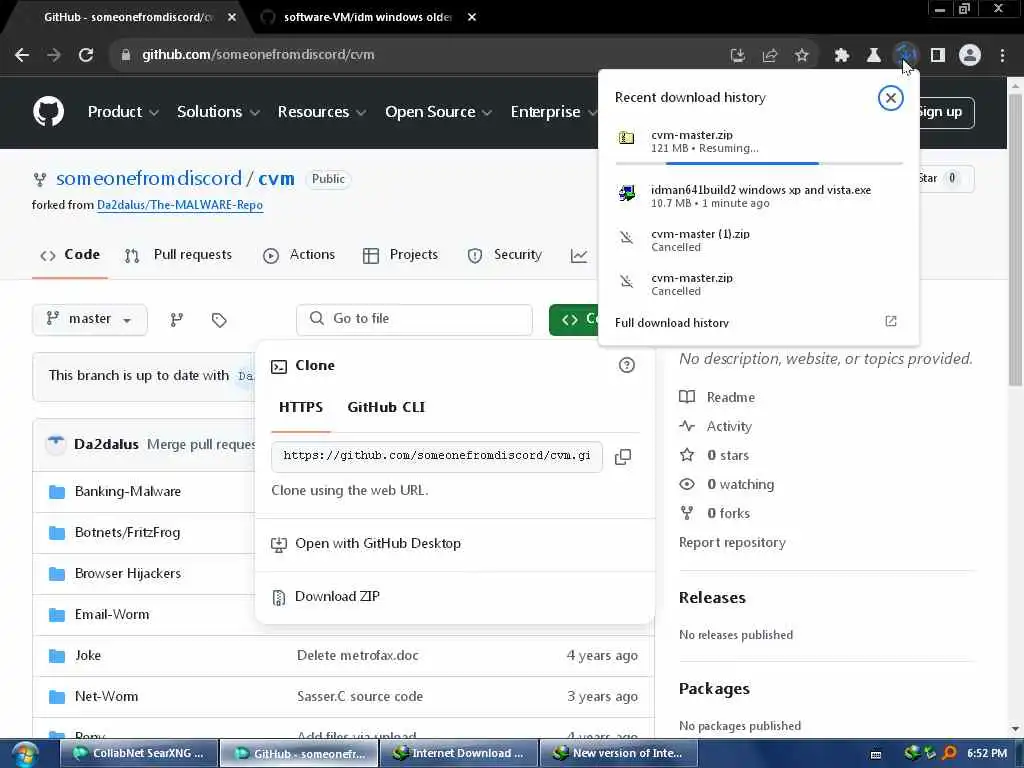
Task: Click the GitHub octocat logo
Action: pyautogui.click(x=48, y=112)
